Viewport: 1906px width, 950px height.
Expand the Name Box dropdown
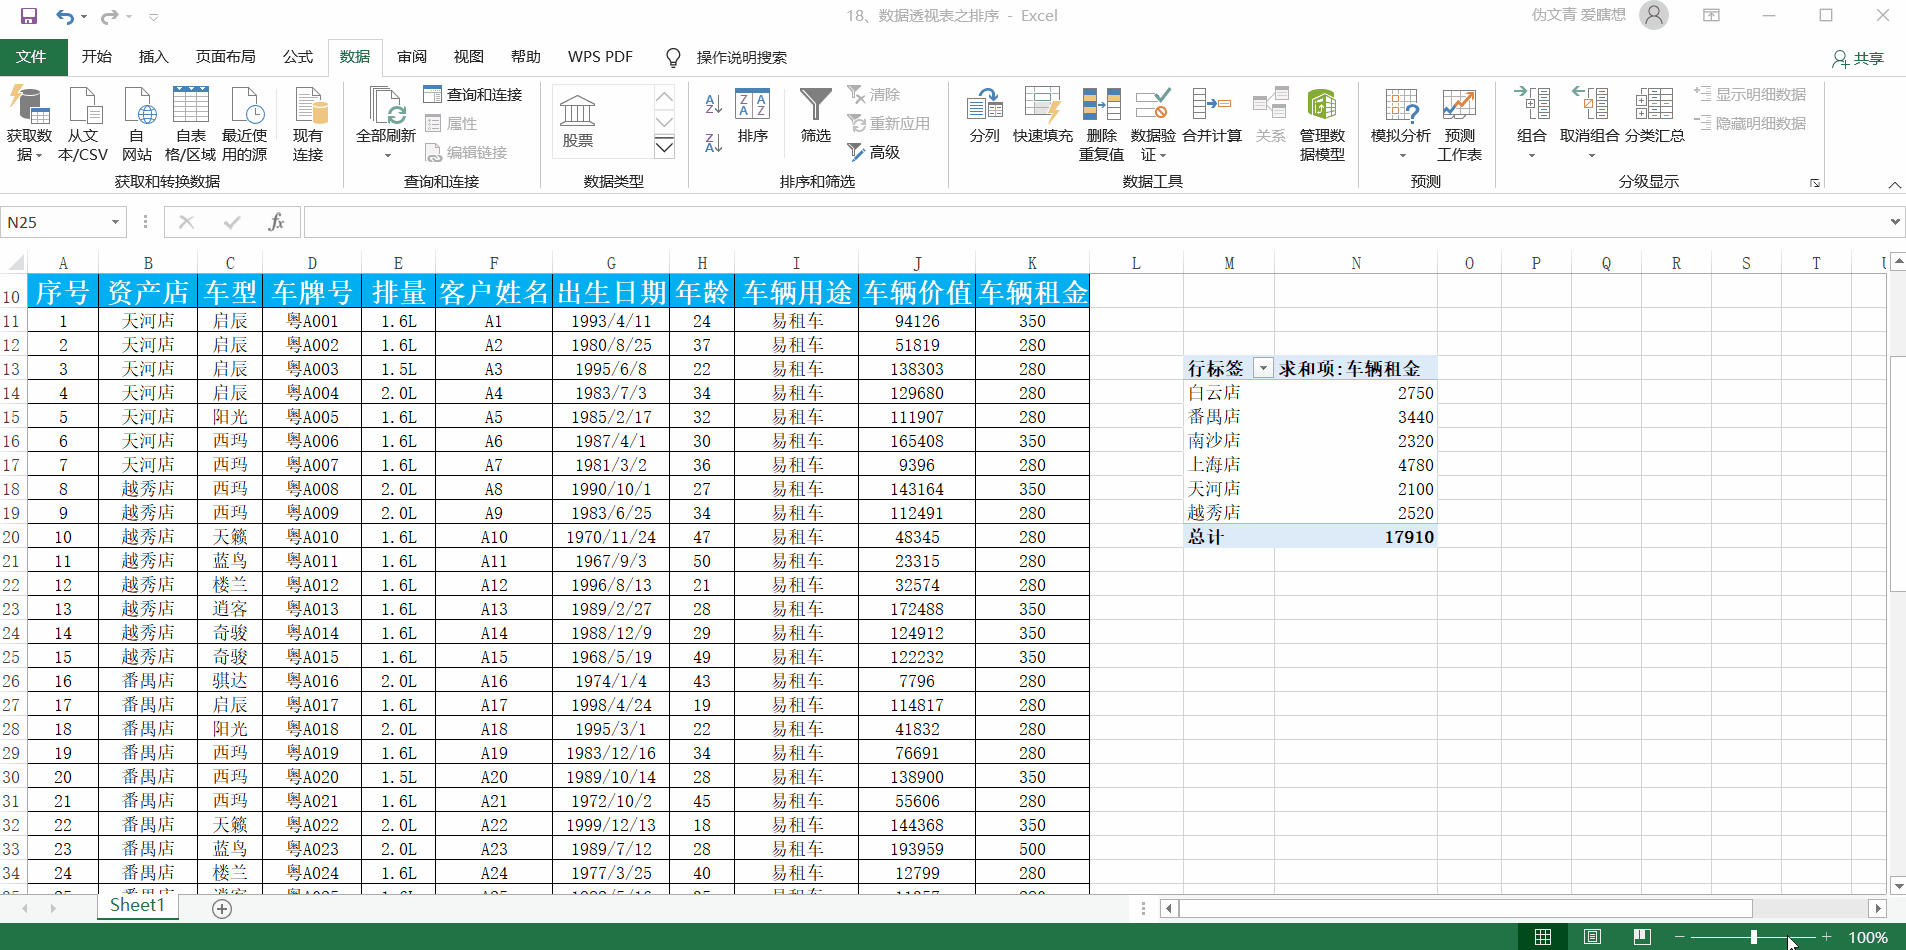pyautogui.click(x=115, y=222)
